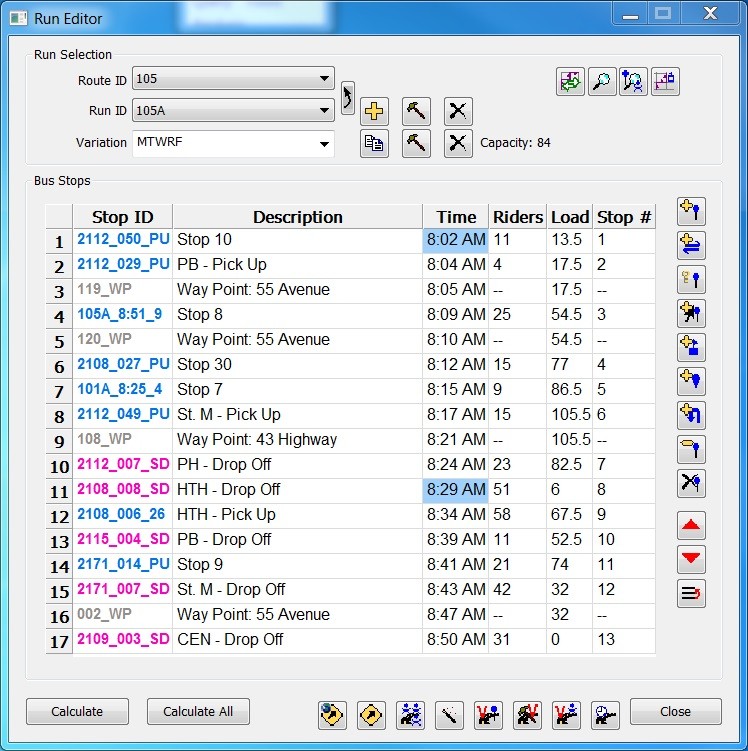Select stop 2112_050_PU in row 1

click(124, 239)
